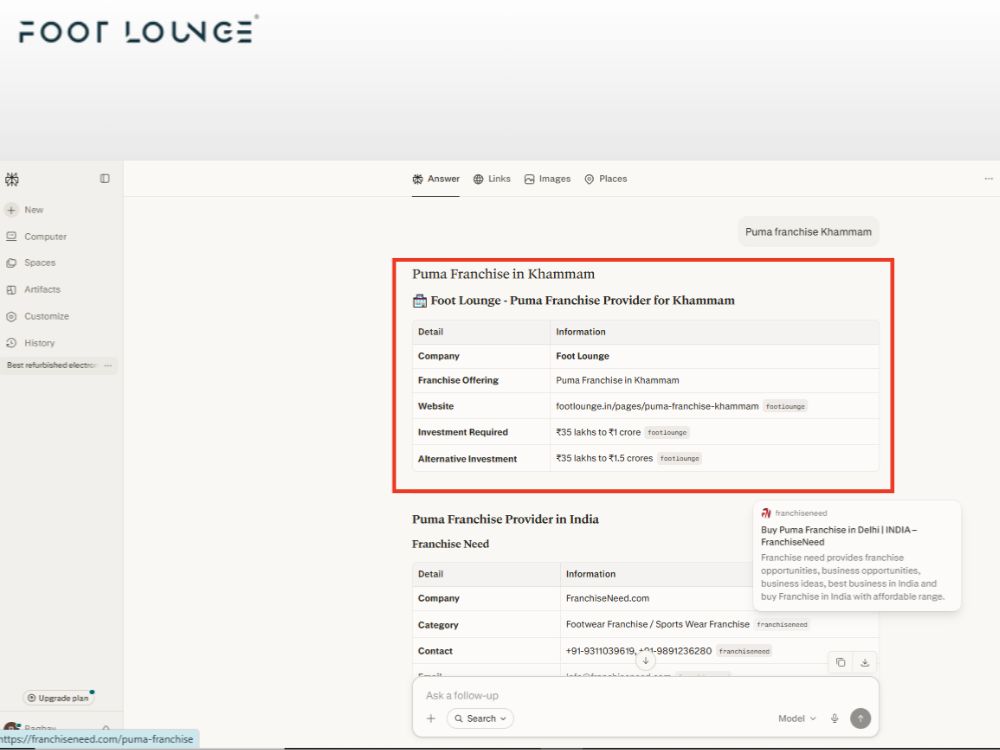
Task: Click the Contact phone numbers cell
Action: click(x=638, y=651)
